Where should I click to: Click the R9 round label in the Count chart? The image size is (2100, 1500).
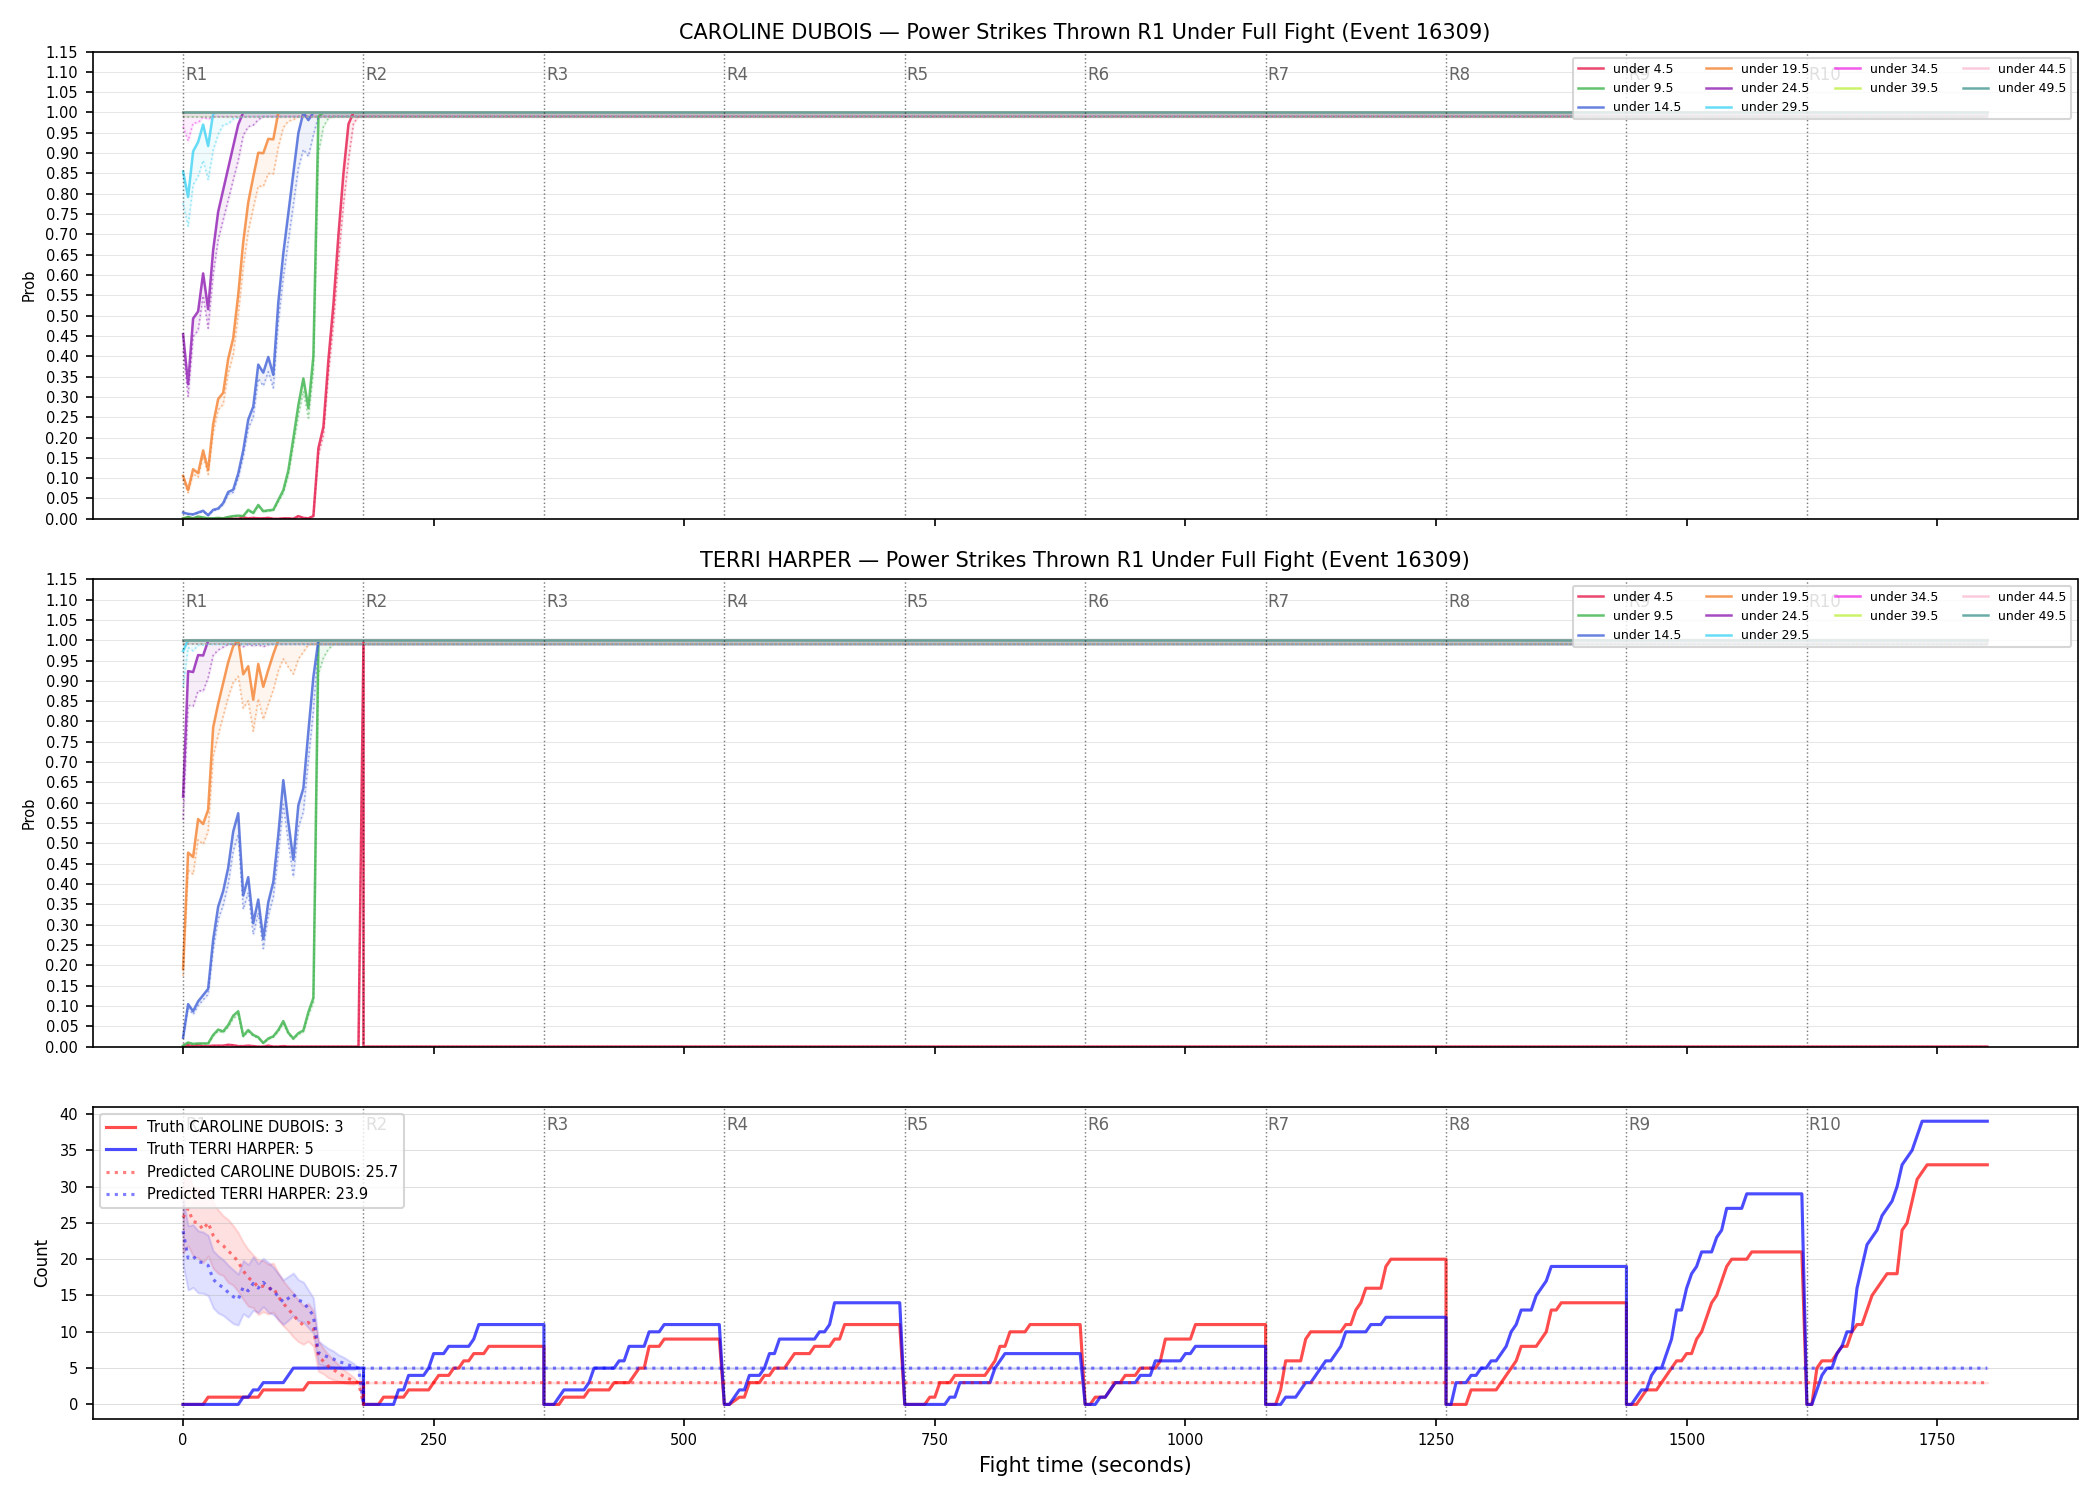click(1639, 1124)
